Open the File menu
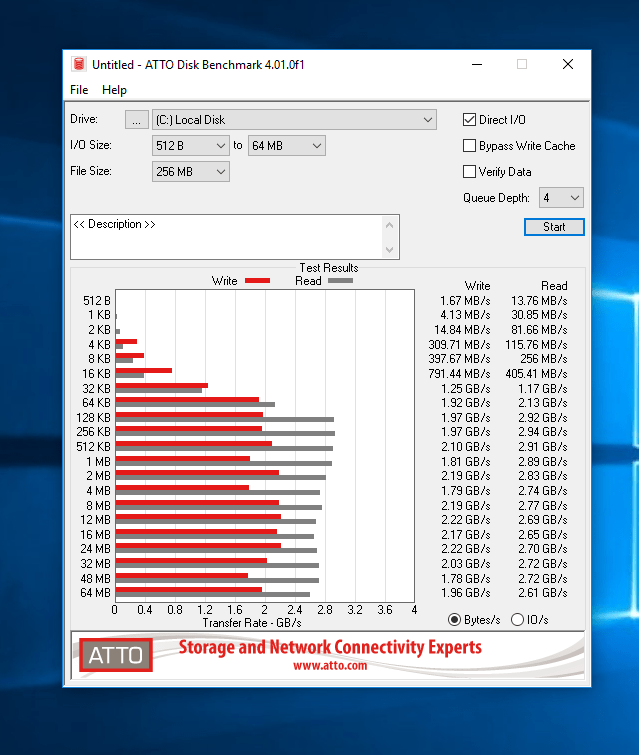 tap(79, 90)
